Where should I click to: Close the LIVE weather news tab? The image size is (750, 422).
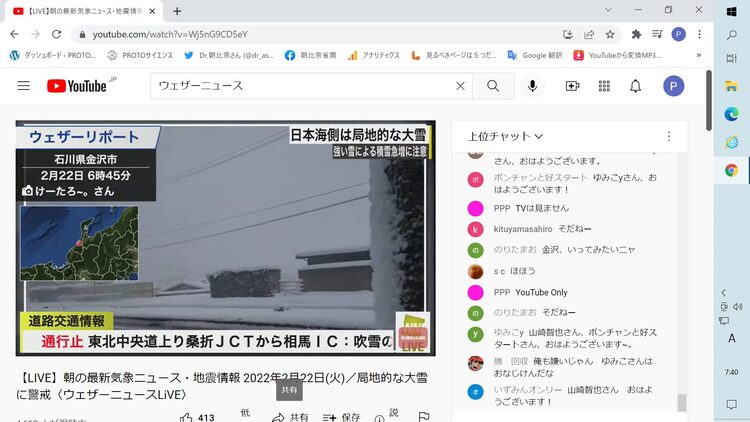click(x=152, y=11)
